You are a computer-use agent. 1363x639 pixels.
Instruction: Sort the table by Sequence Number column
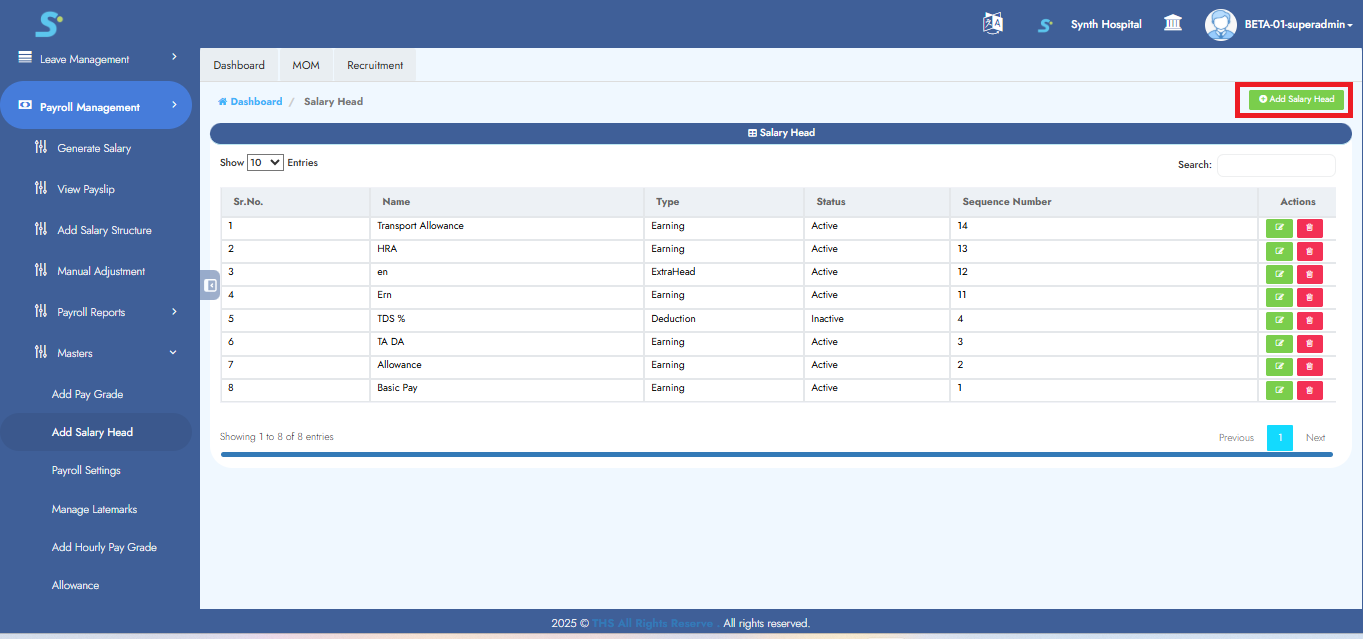(x=1006, y=202)
